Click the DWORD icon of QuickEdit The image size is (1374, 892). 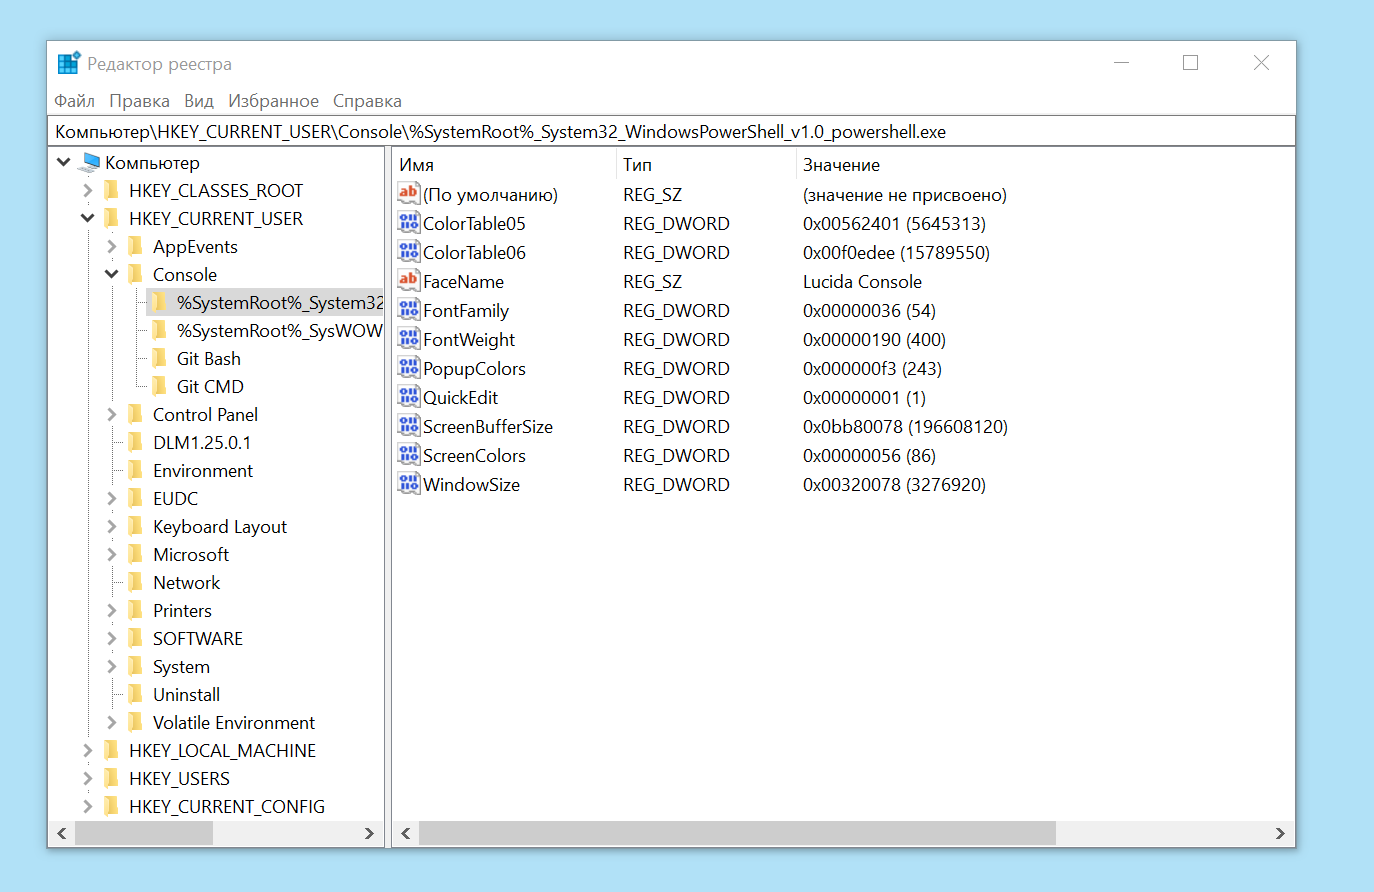(x=409, y=397)
